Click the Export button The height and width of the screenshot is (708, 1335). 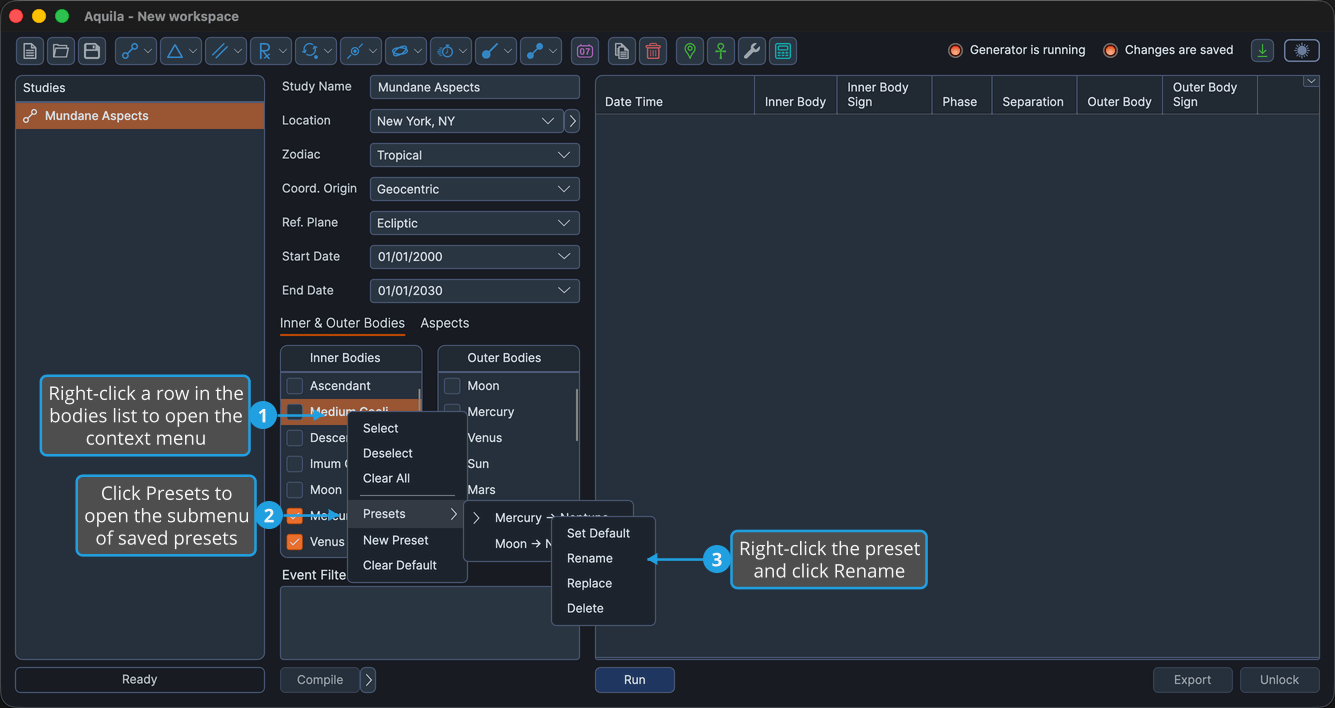tap(1192, 680)
